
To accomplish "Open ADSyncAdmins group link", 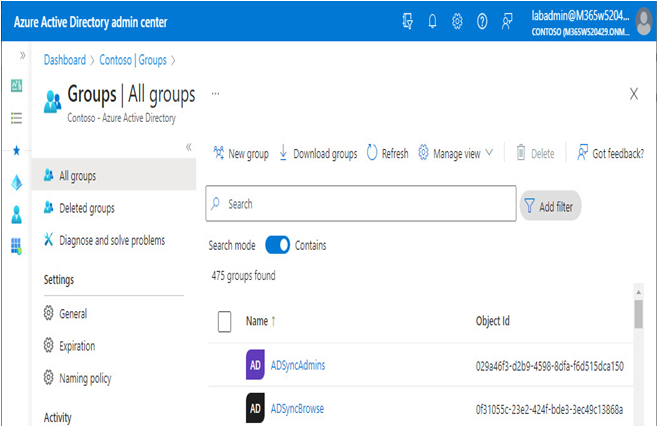I will pos(298,365).
